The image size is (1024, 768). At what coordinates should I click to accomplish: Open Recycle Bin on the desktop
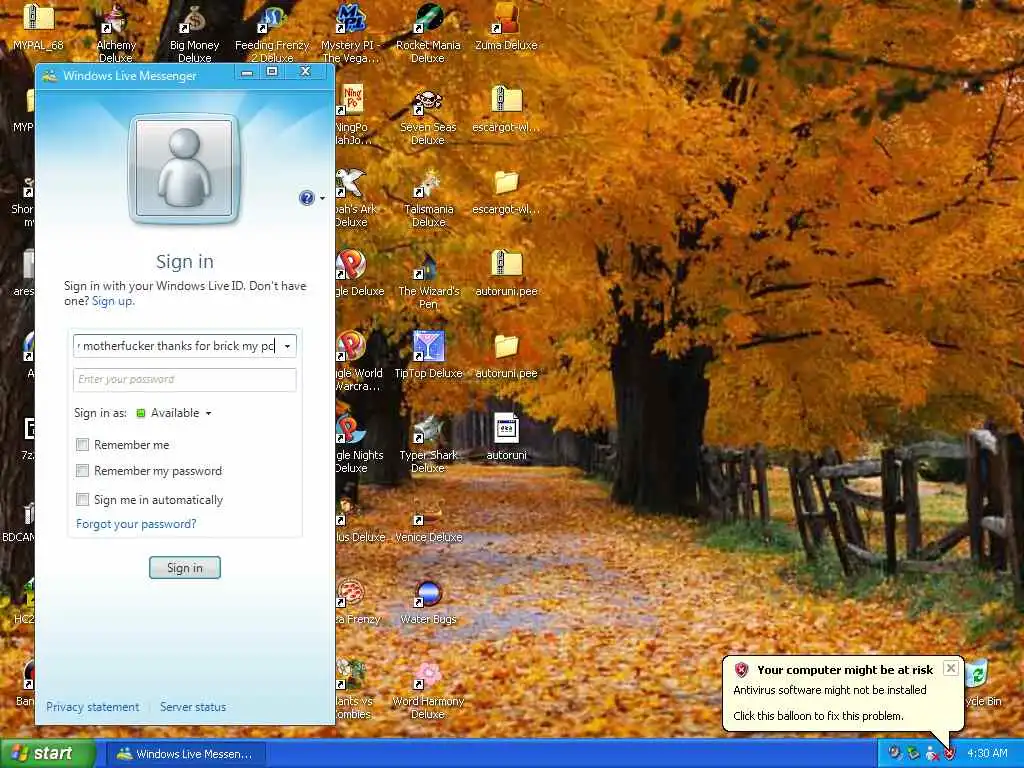(x=976, y=674)
